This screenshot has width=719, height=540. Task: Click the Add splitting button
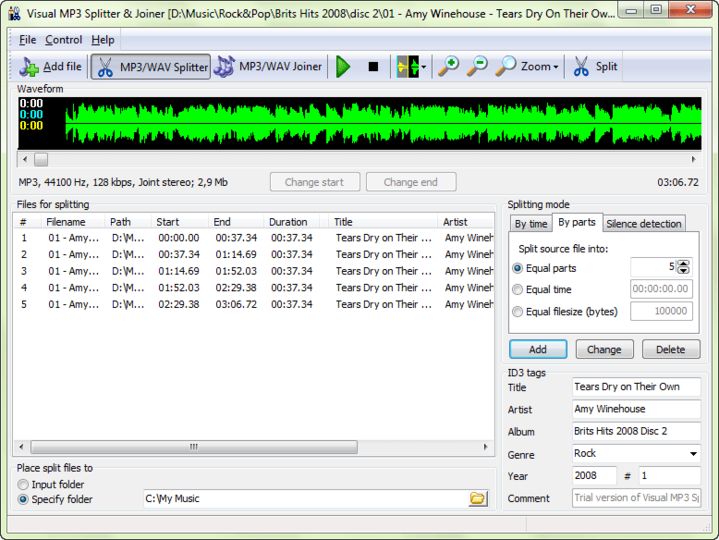click(538, 349)
